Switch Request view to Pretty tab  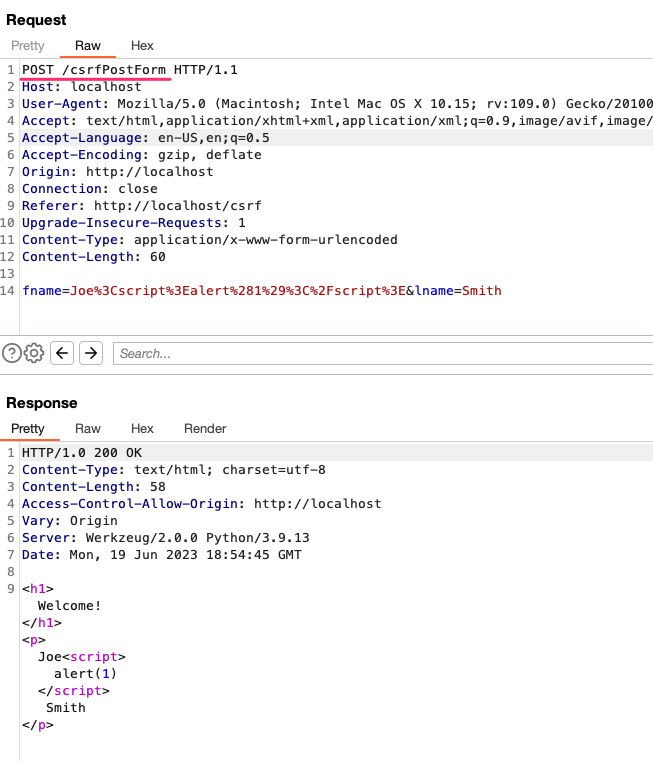point(28,46)
